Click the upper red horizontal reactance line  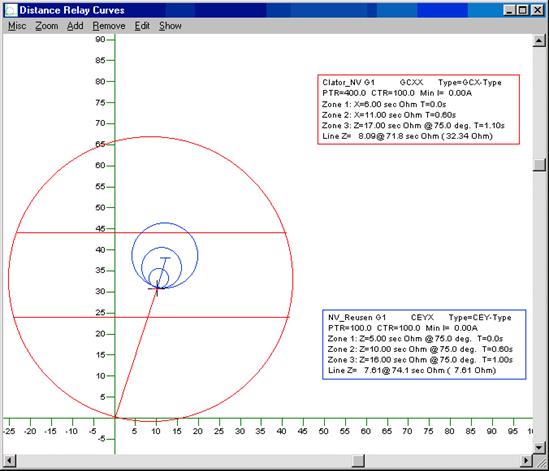point(151,233)
